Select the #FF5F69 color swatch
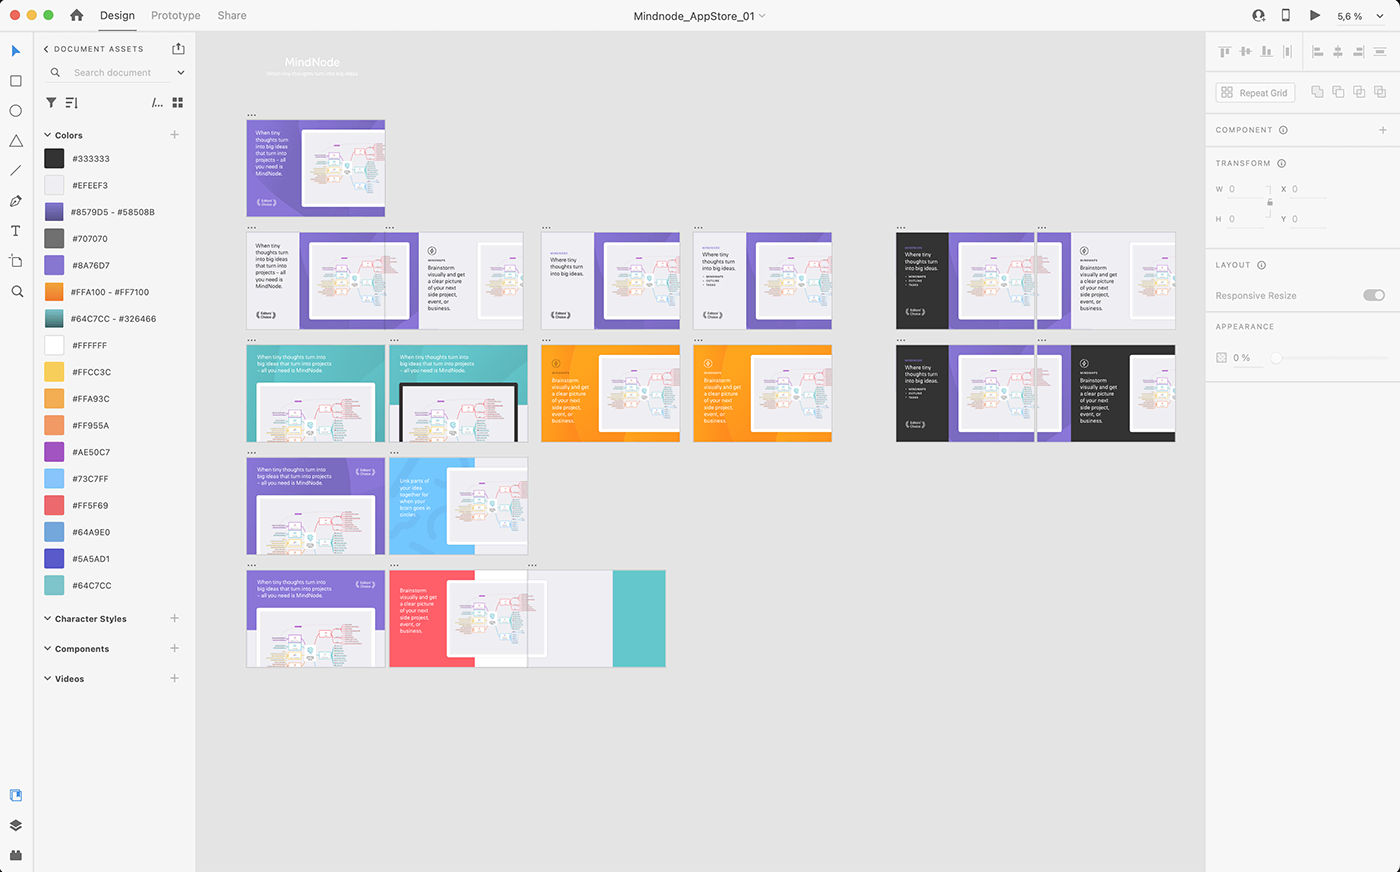The image size is (1400, 872). tap(54, 505)
